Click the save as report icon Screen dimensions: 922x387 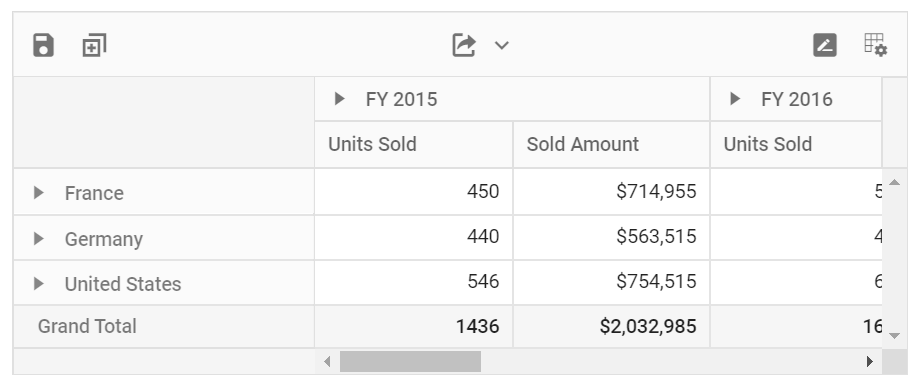pyautogui.click(x=94, y=45)
